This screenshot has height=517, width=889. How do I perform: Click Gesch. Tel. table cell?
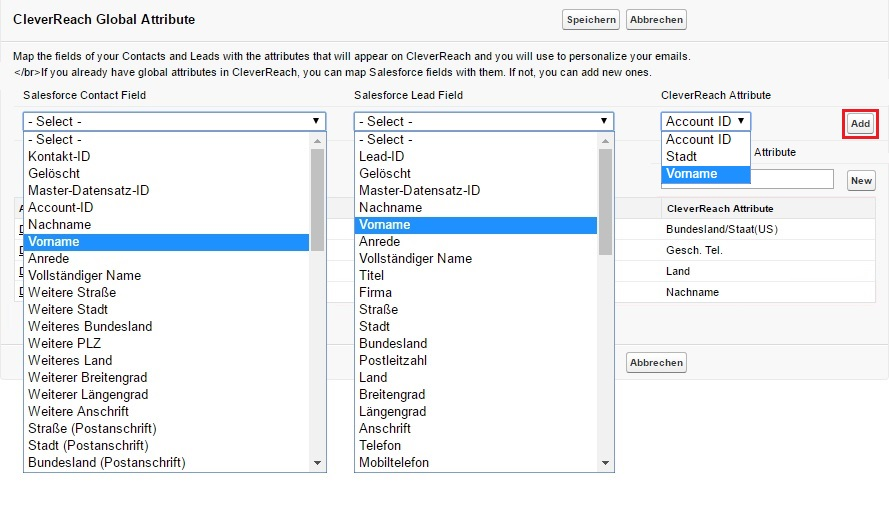768,250
